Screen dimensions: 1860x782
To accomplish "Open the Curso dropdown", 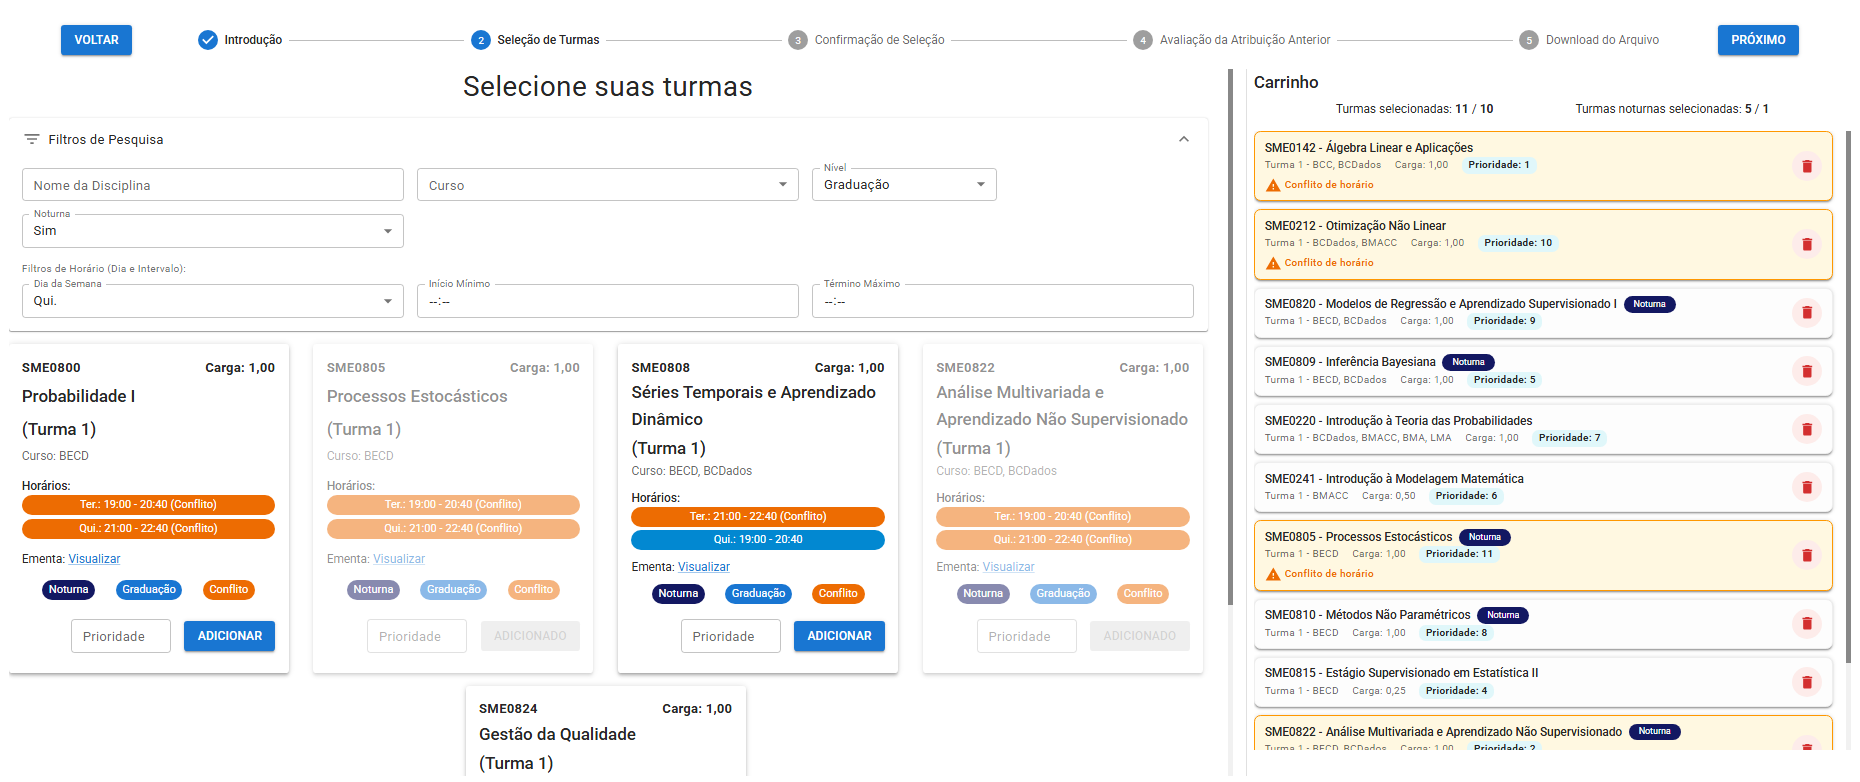I will click(607, 185).
